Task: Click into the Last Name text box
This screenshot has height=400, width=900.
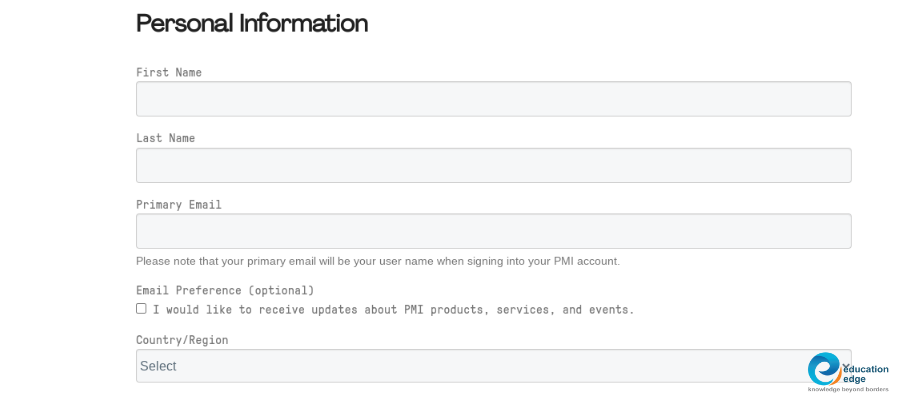Action: (493, 165)
